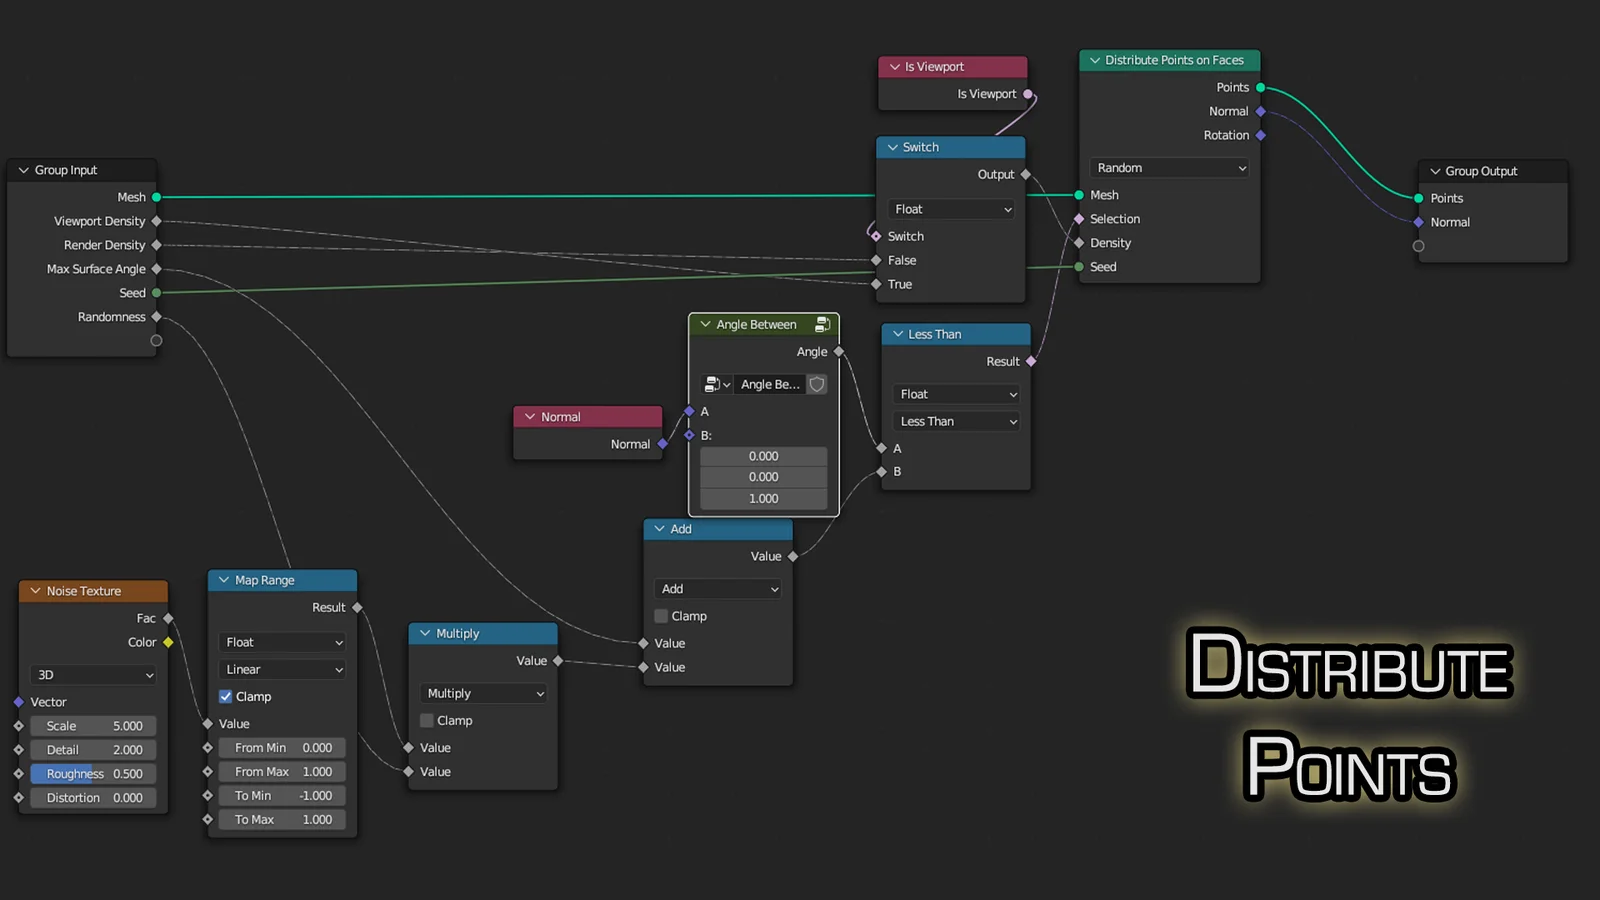Open the Less Than operation dropdown
The width and height of the screenshot is (1600, 900).
click(x=954, y=421)
